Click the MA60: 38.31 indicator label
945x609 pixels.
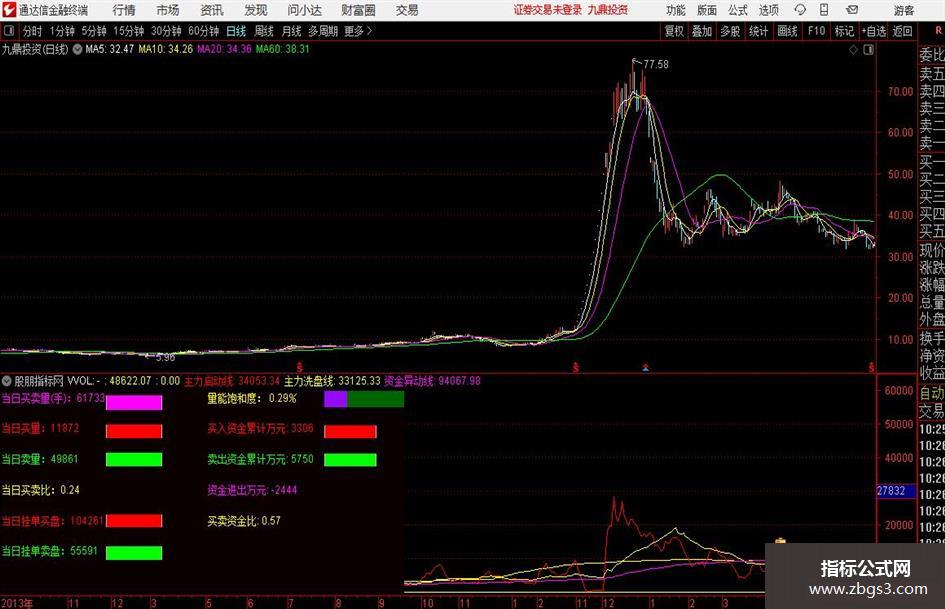[x=283, y=49]
